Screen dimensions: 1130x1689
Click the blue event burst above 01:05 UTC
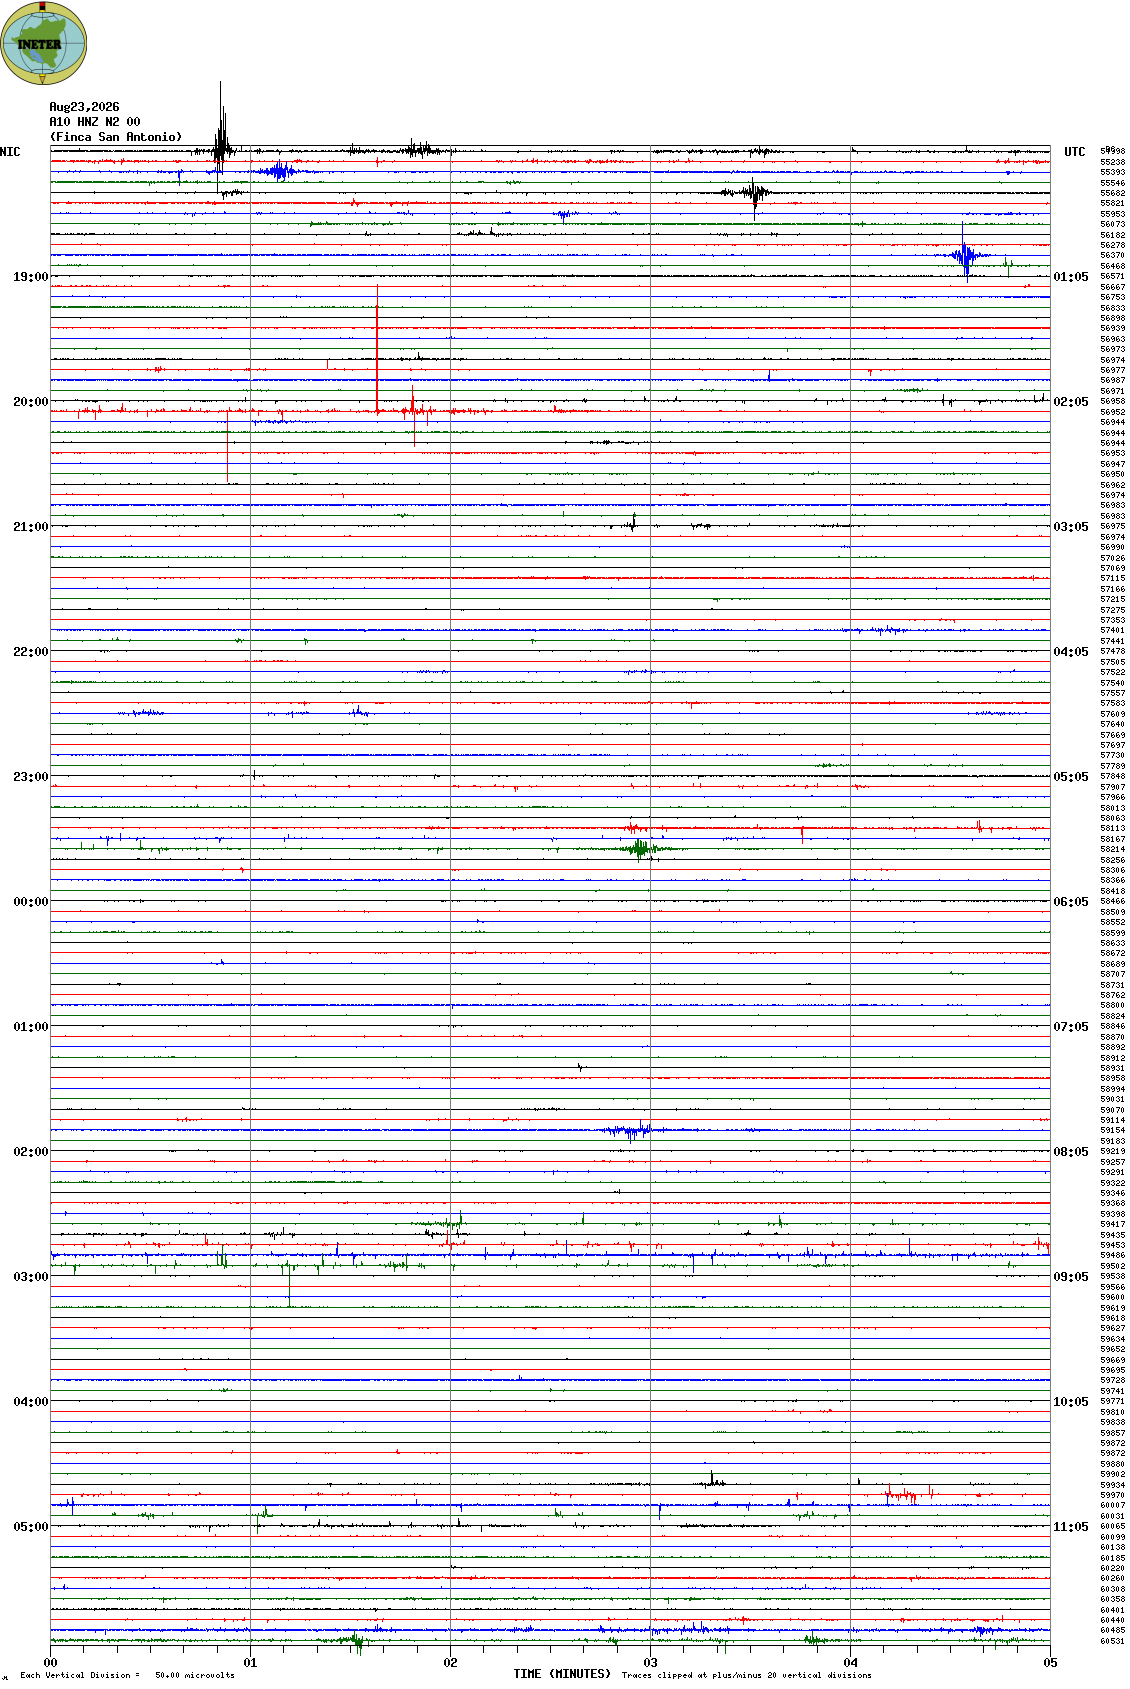(x=964, y=255)
